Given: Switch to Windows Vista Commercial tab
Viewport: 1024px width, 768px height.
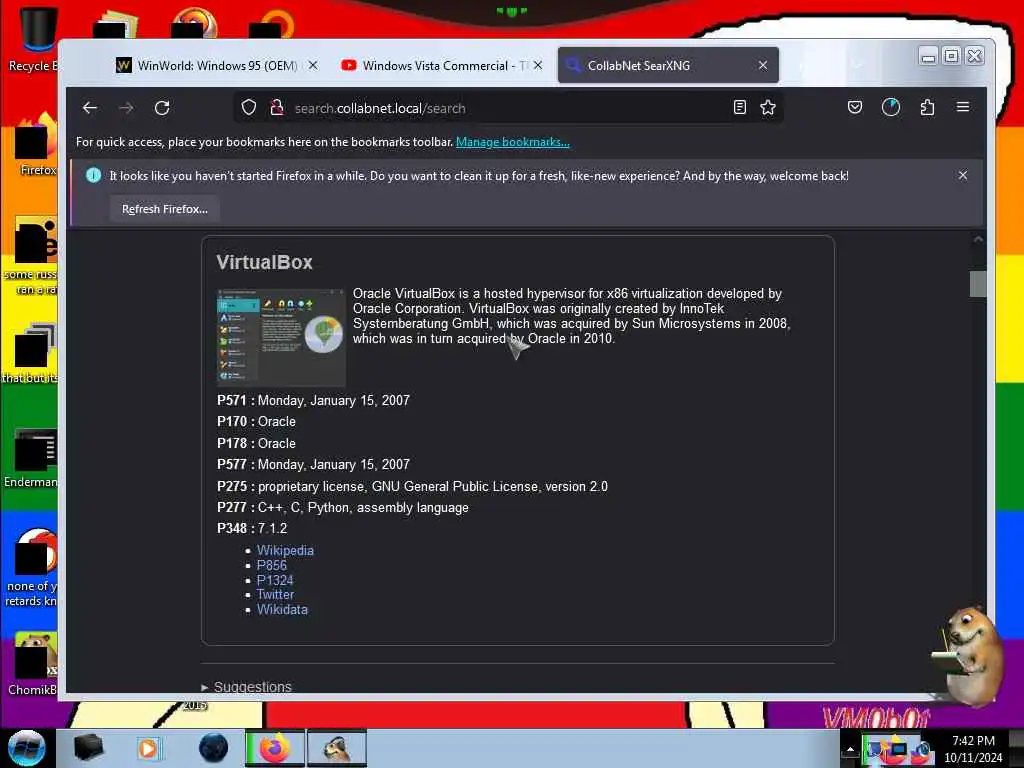Looking at the screenshot, I should point(441,65).
